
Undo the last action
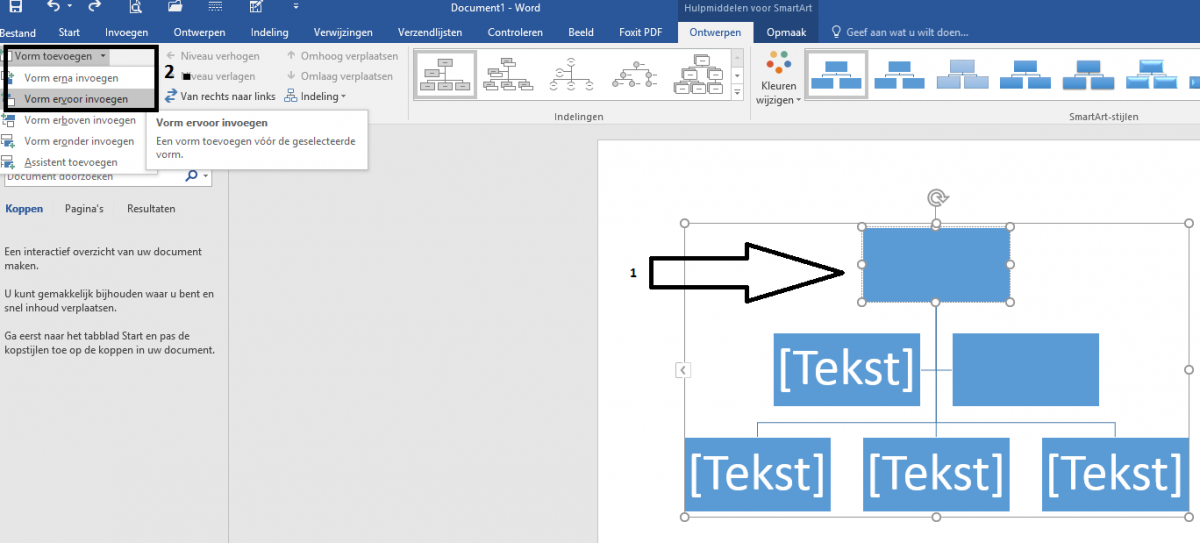click(54, 7)
